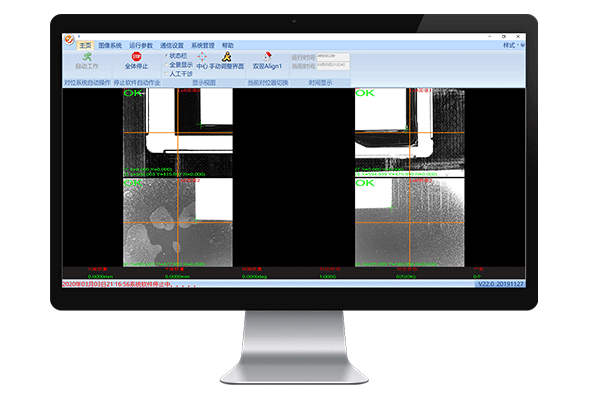The width and height of the screenshot is (600, 400).
Task: Open the 图像系统 tab
Action: coord(110,45)
